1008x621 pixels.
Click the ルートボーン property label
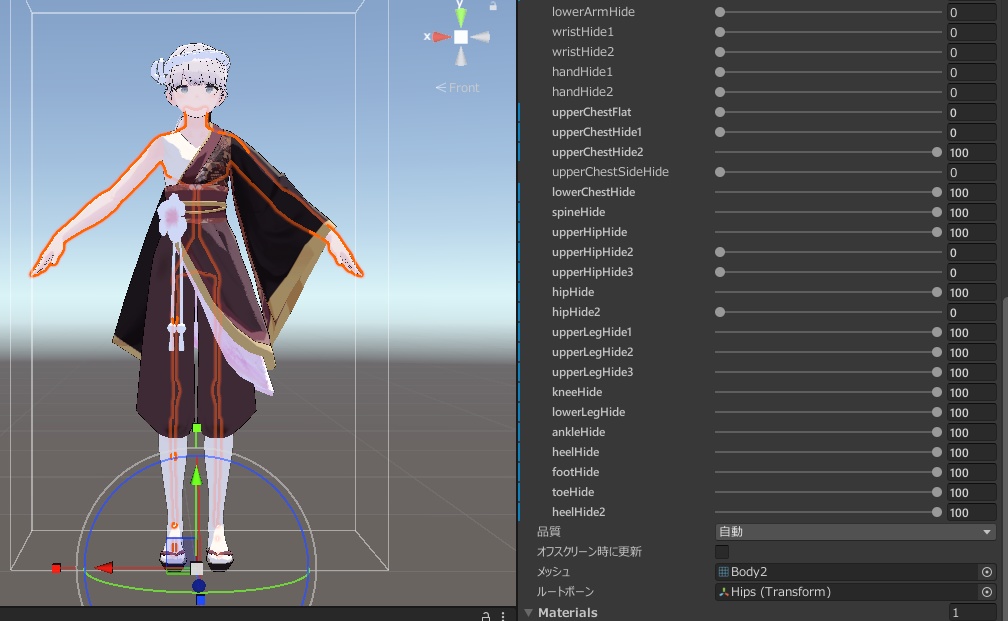pyautogui.click(x=565, y=591)
